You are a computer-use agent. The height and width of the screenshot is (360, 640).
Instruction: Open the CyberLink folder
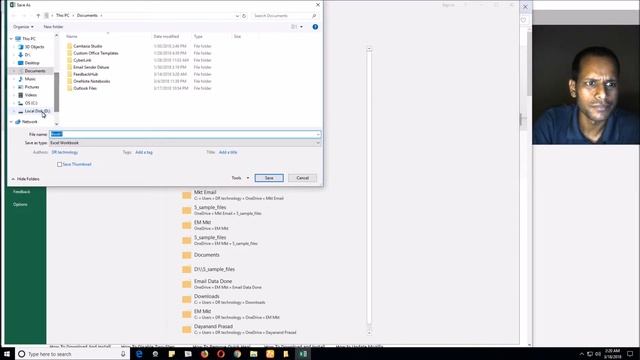(x=82, y=60)
